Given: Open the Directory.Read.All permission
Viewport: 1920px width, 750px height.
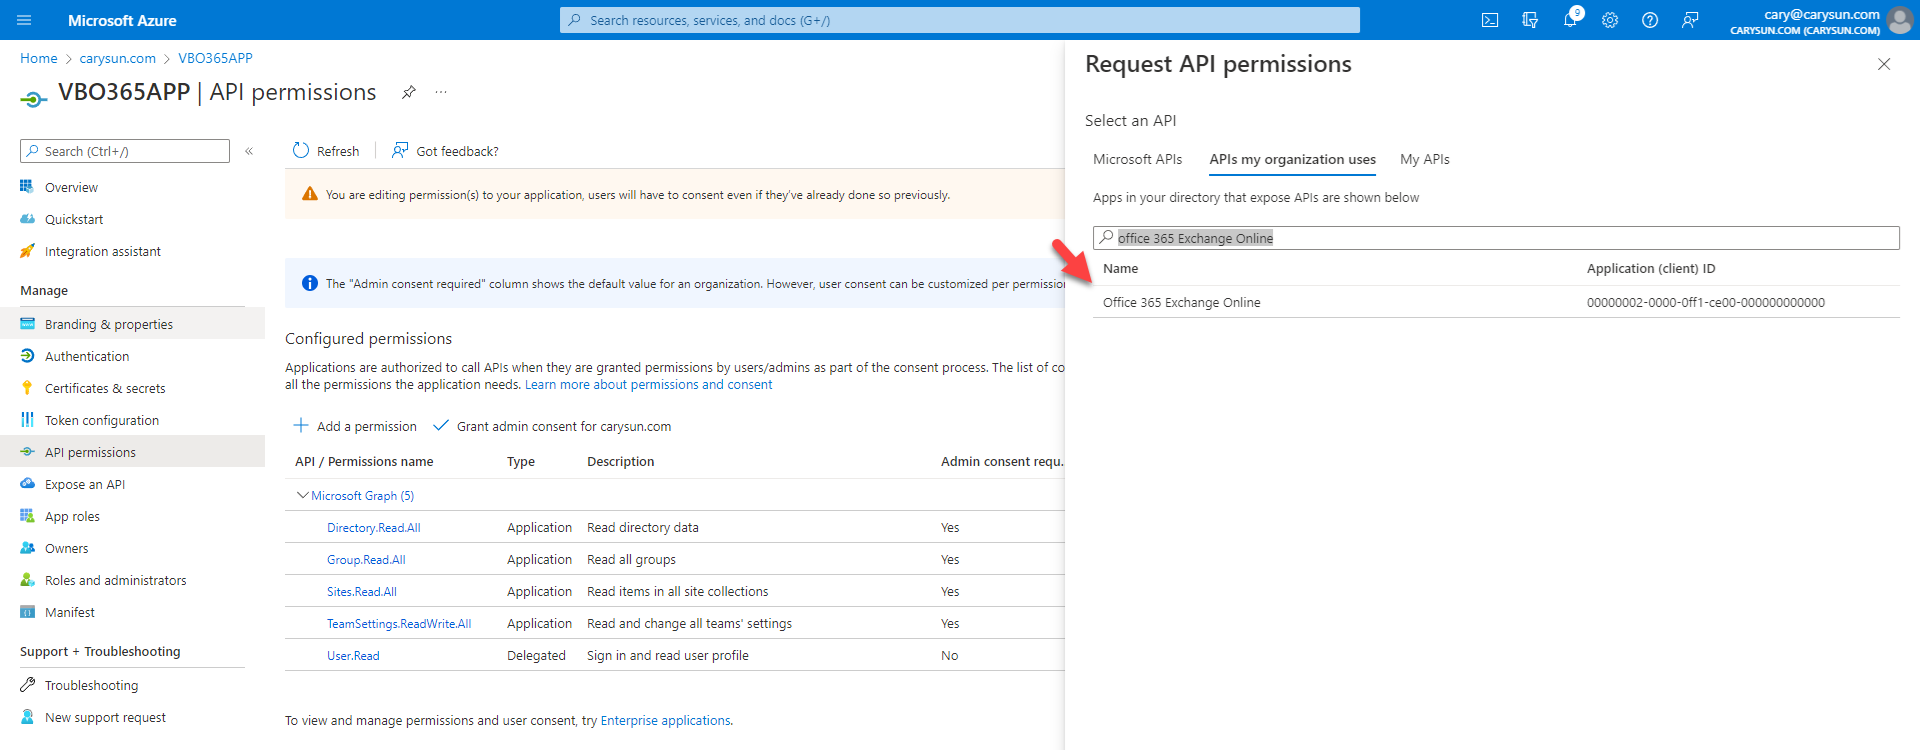Looking at the screenshot, I should tap(374, 527).
